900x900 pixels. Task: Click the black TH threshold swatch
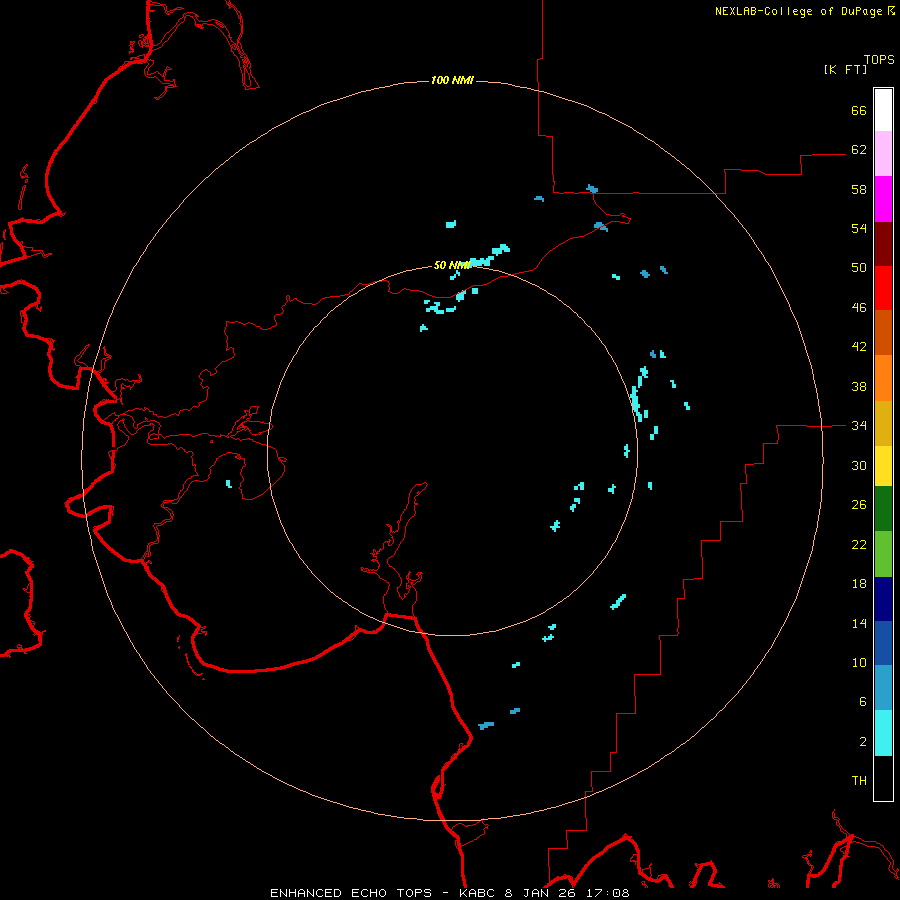tap(883, 778)
